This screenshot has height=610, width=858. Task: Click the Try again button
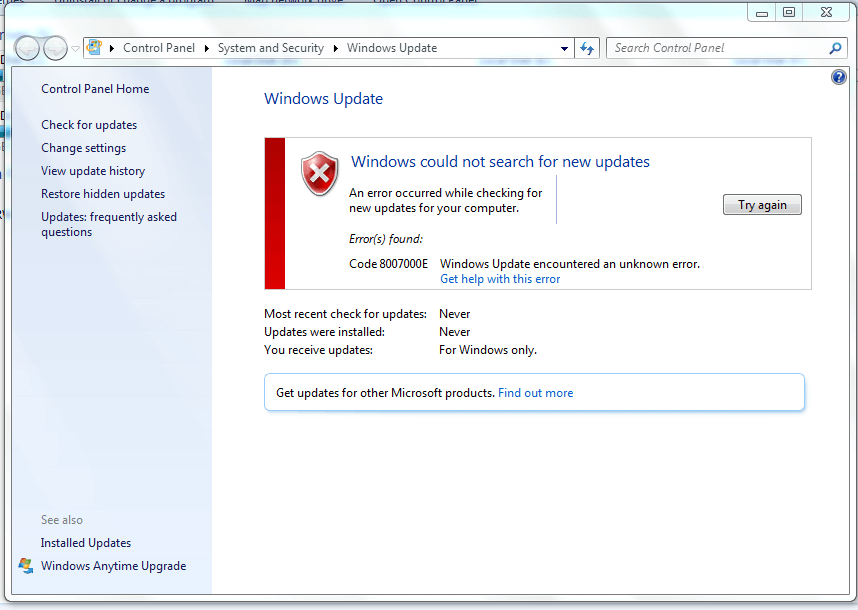(x=762, y=205)
